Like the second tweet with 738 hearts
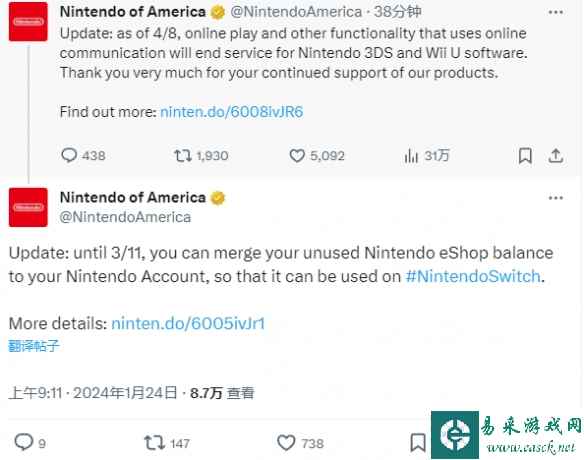Screen dimensions: 584x460 click(301, 443)
